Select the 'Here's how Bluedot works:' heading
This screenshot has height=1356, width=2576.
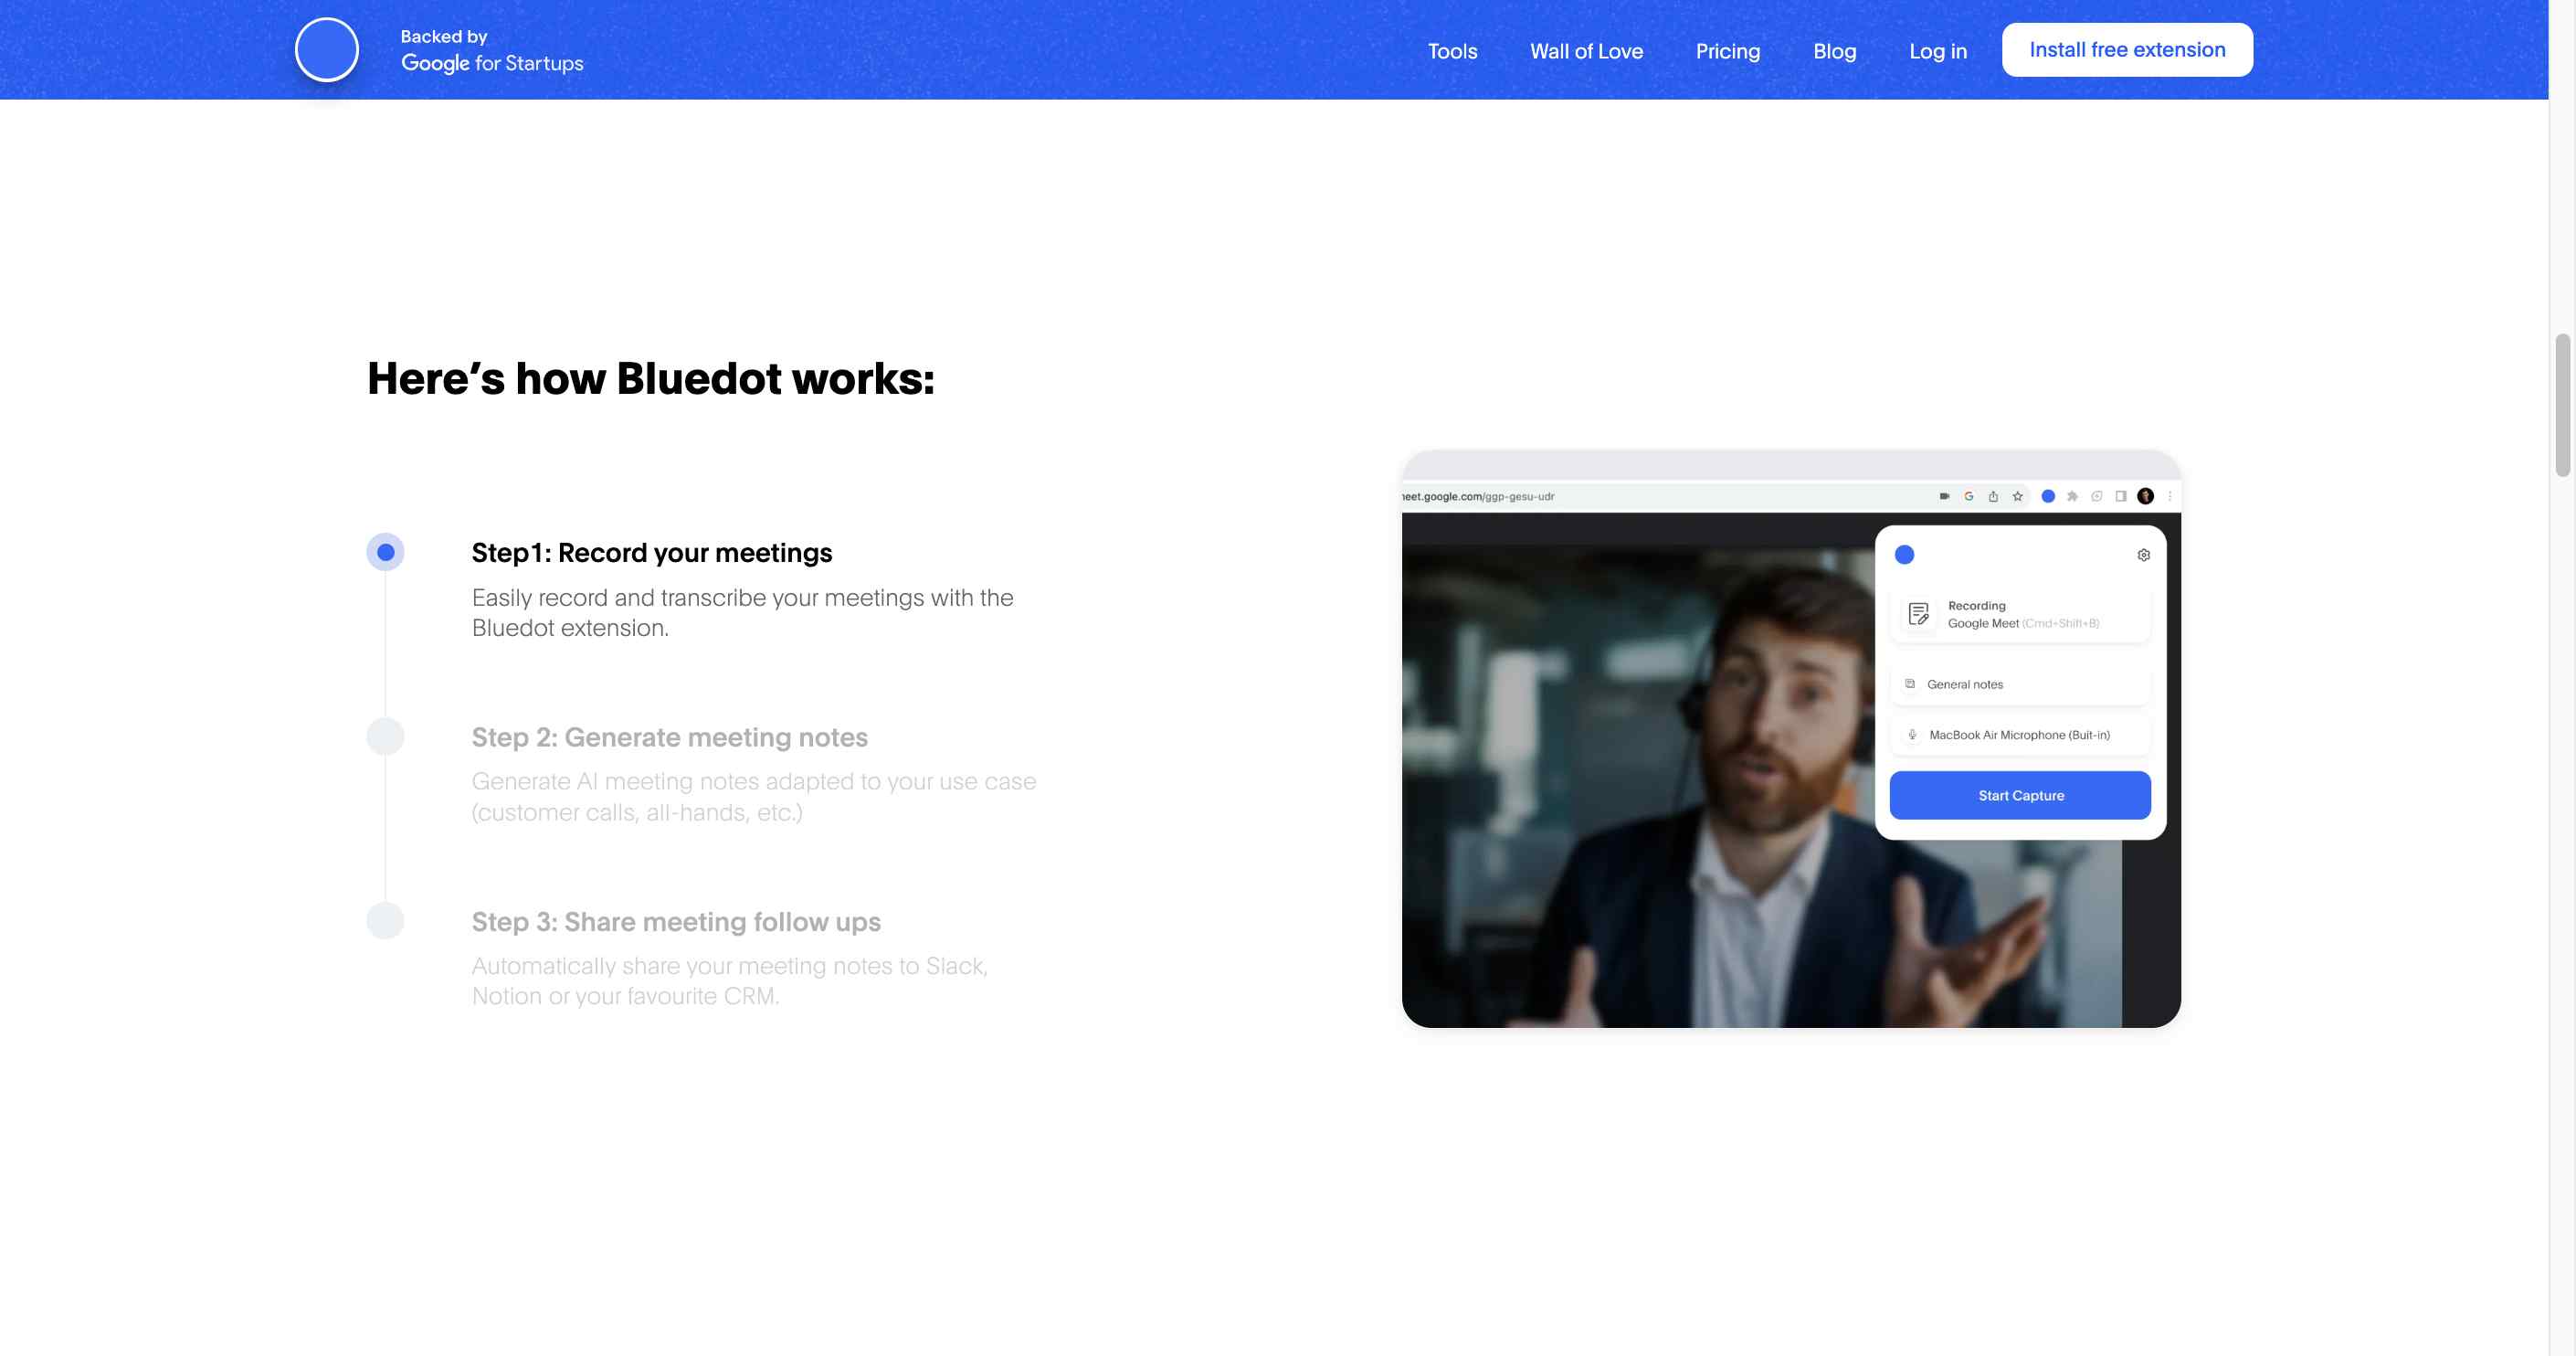click(651, 379)
